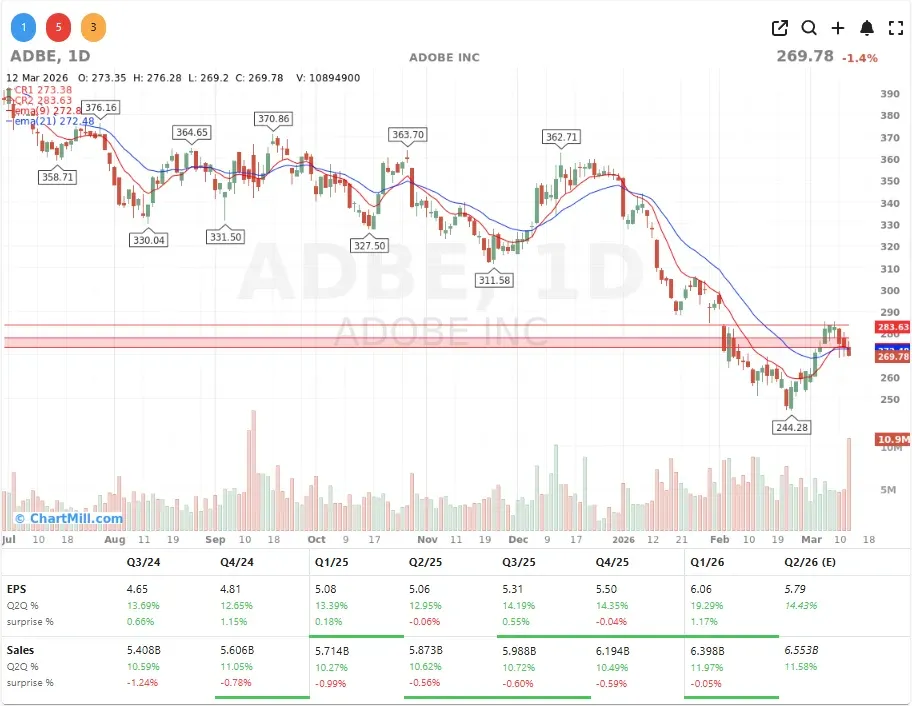Screen dimensions: 912x706
Task: Click the red badge showing 5
Action: (58, 27)
